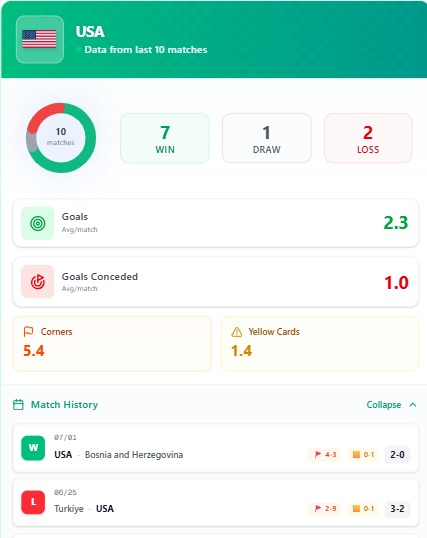Click the 4-3 corners value in Bosnia match
Screen dimensions: 427x538
(x=331, y=455)
